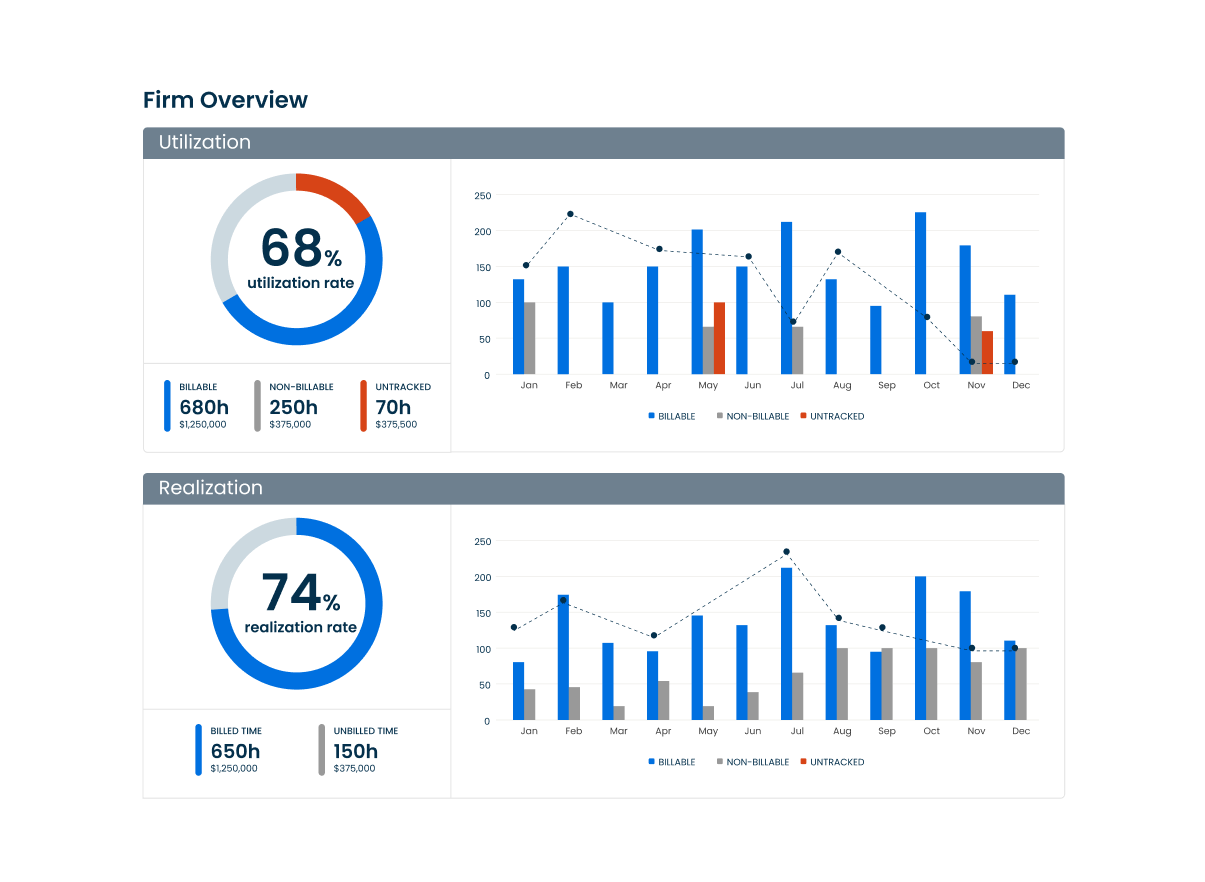1205x882 pixels.
Task: Click the 74% realization rate donut center
Action: pyautogui.click(x=297, y=604)
